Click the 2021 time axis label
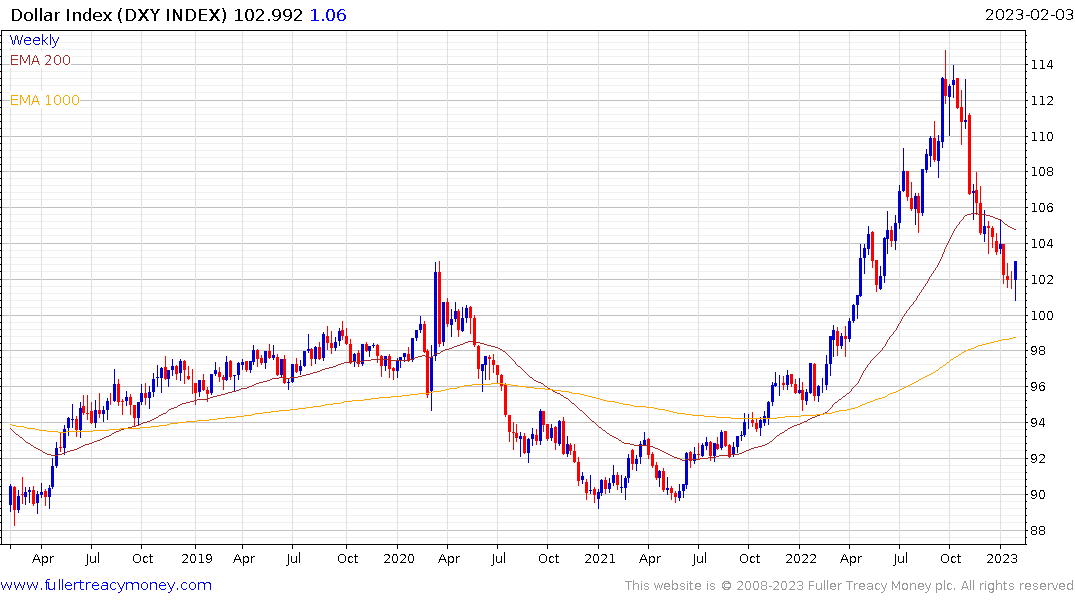The height and width of the screenshot is (600, 1075). coord(600,558)
